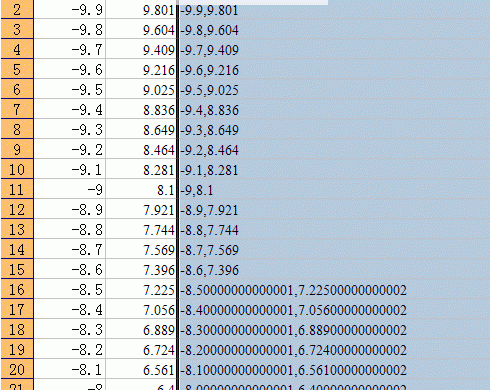Click the cell reading -9,8.1
The image size is (490, 391).
[x=334, y=189]
